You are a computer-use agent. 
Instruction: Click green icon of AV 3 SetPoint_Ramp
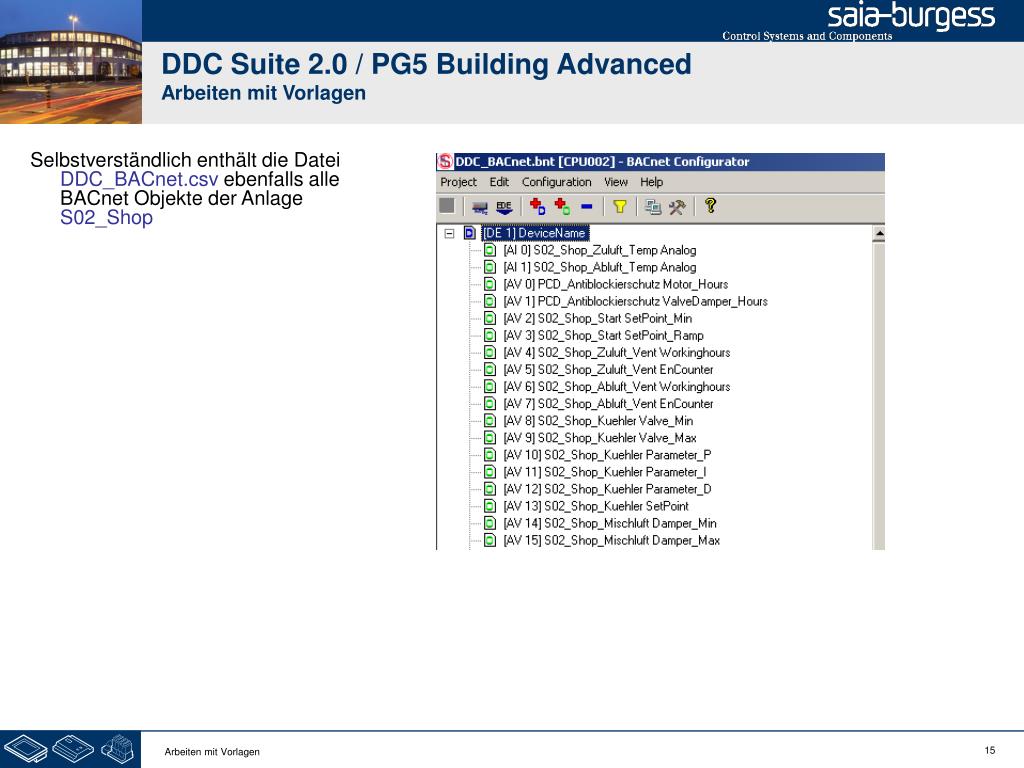click(x=490, y=335)
